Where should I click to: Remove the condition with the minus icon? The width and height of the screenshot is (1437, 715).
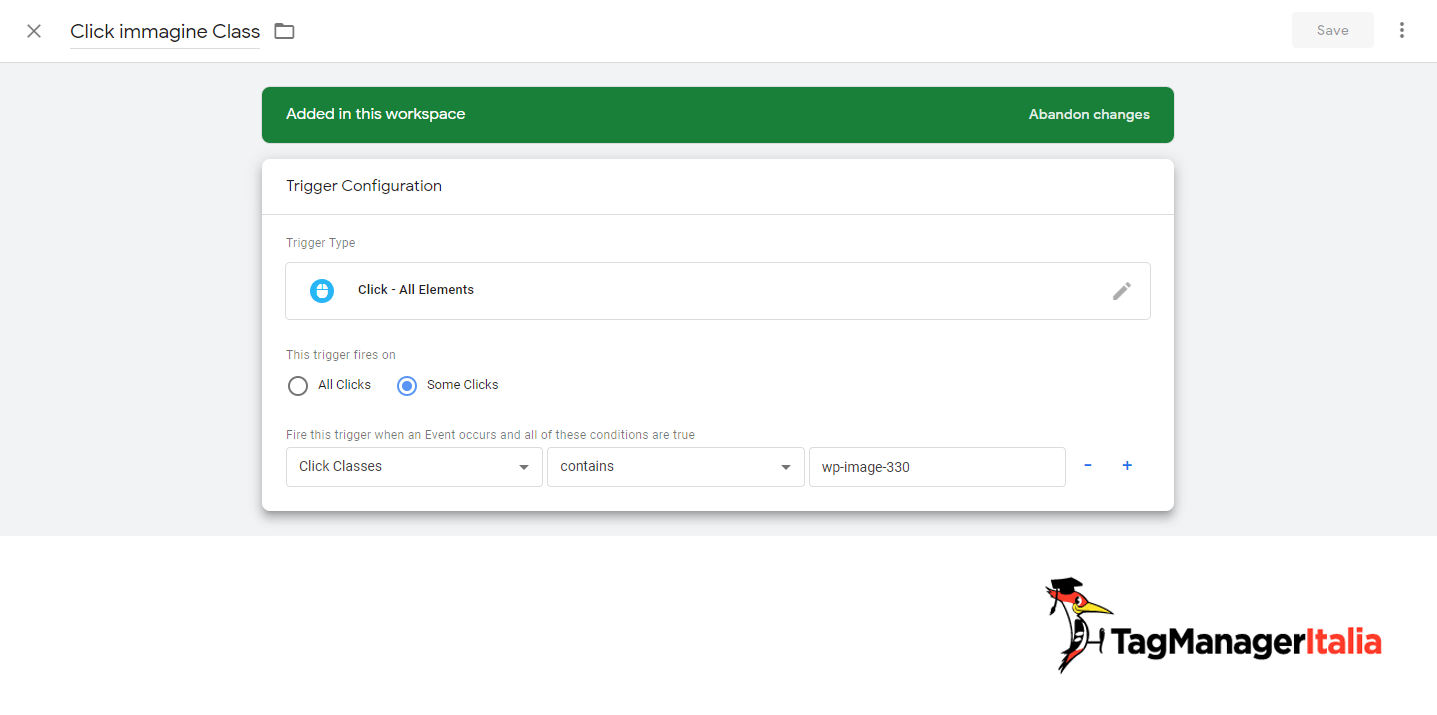click(x=1088, y=465)
